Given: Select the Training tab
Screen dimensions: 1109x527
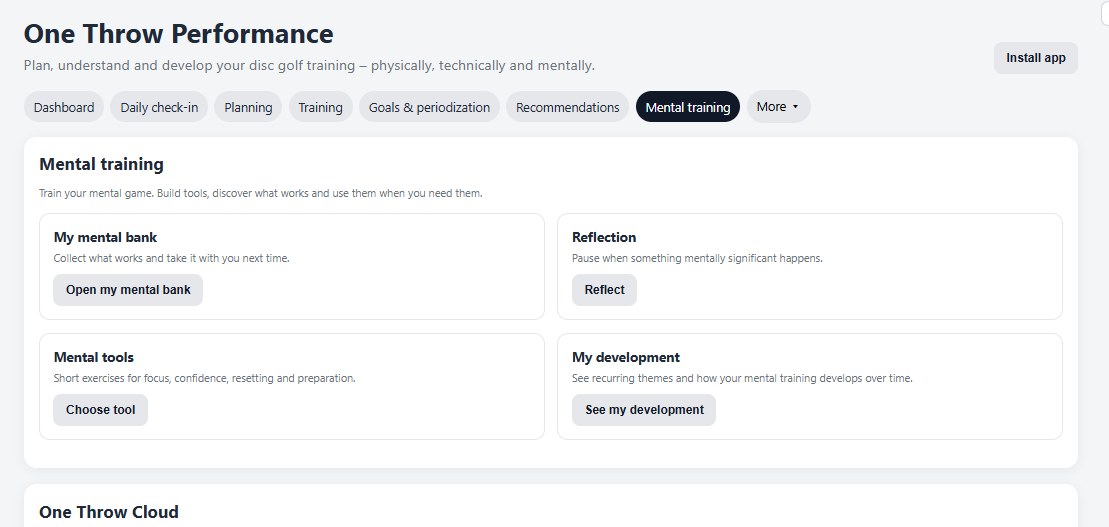Looking at the screenshot, I should tap(320, 107).
